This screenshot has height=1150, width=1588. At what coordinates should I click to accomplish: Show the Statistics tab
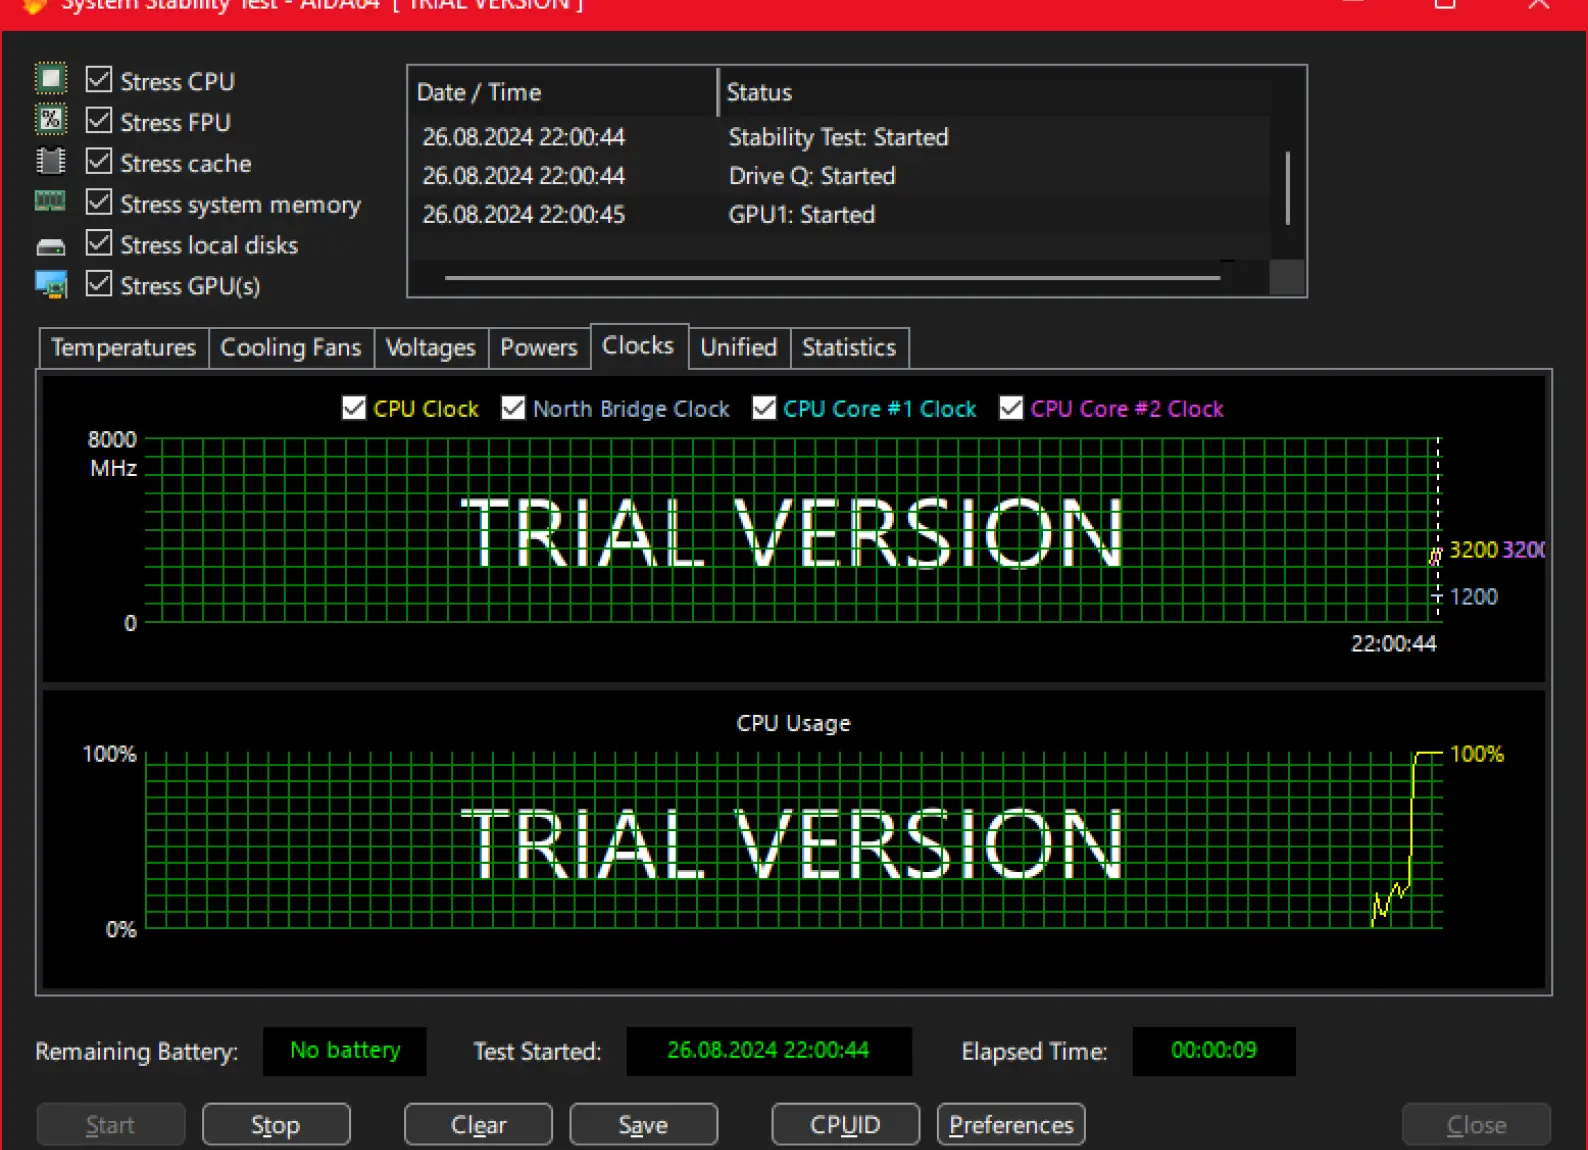(849, 348)
